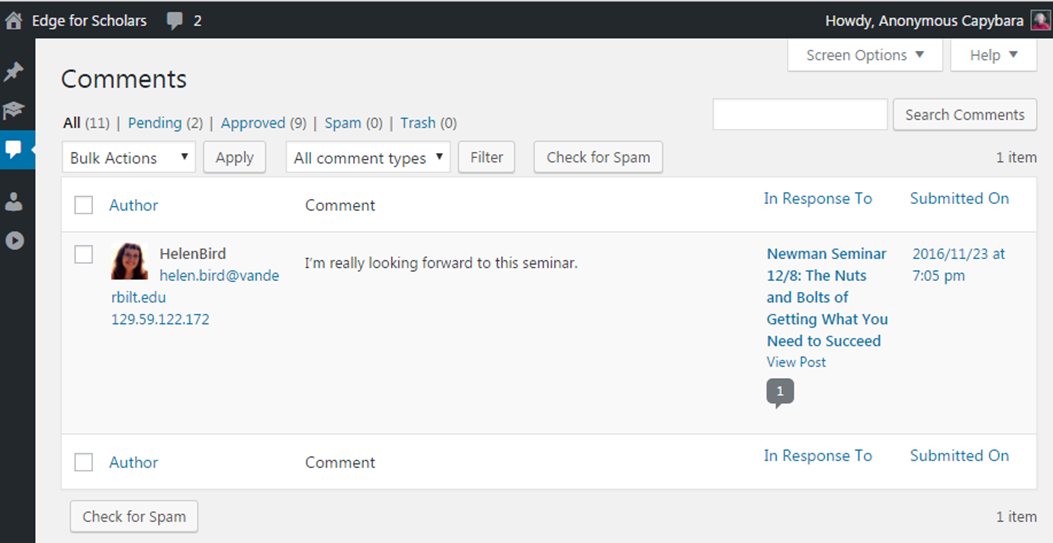Select the Comments icon in sidebar
This screenshot has width=1053, height=543.
tap(14, 150)
